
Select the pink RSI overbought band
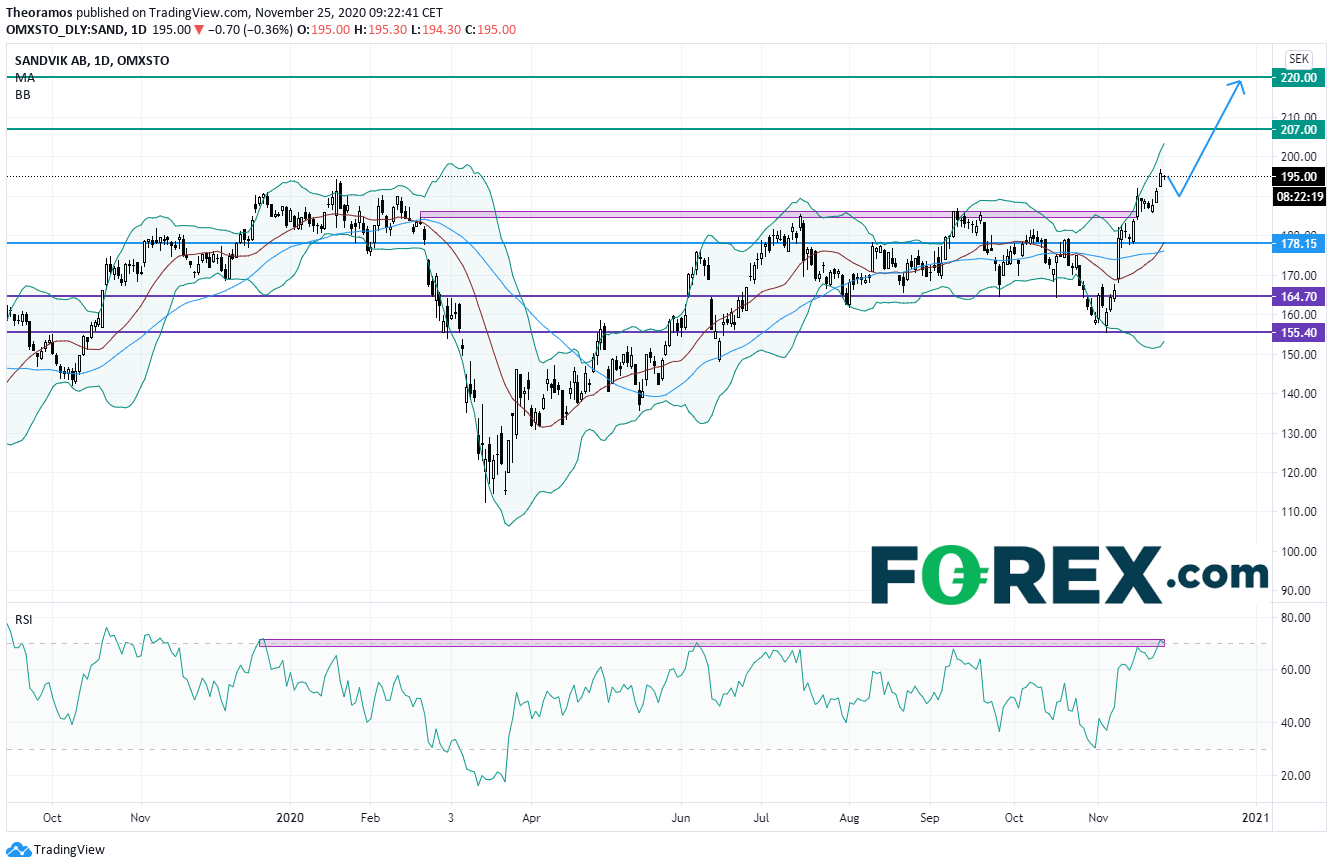(x=700, y=643)
